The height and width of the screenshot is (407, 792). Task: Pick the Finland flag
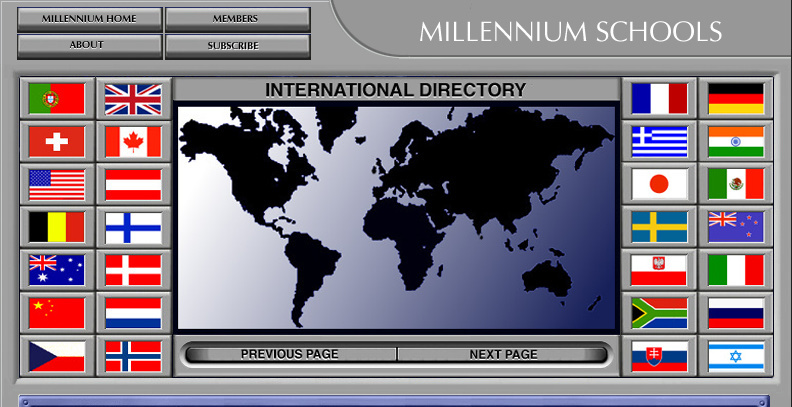[x=133, y=227]
